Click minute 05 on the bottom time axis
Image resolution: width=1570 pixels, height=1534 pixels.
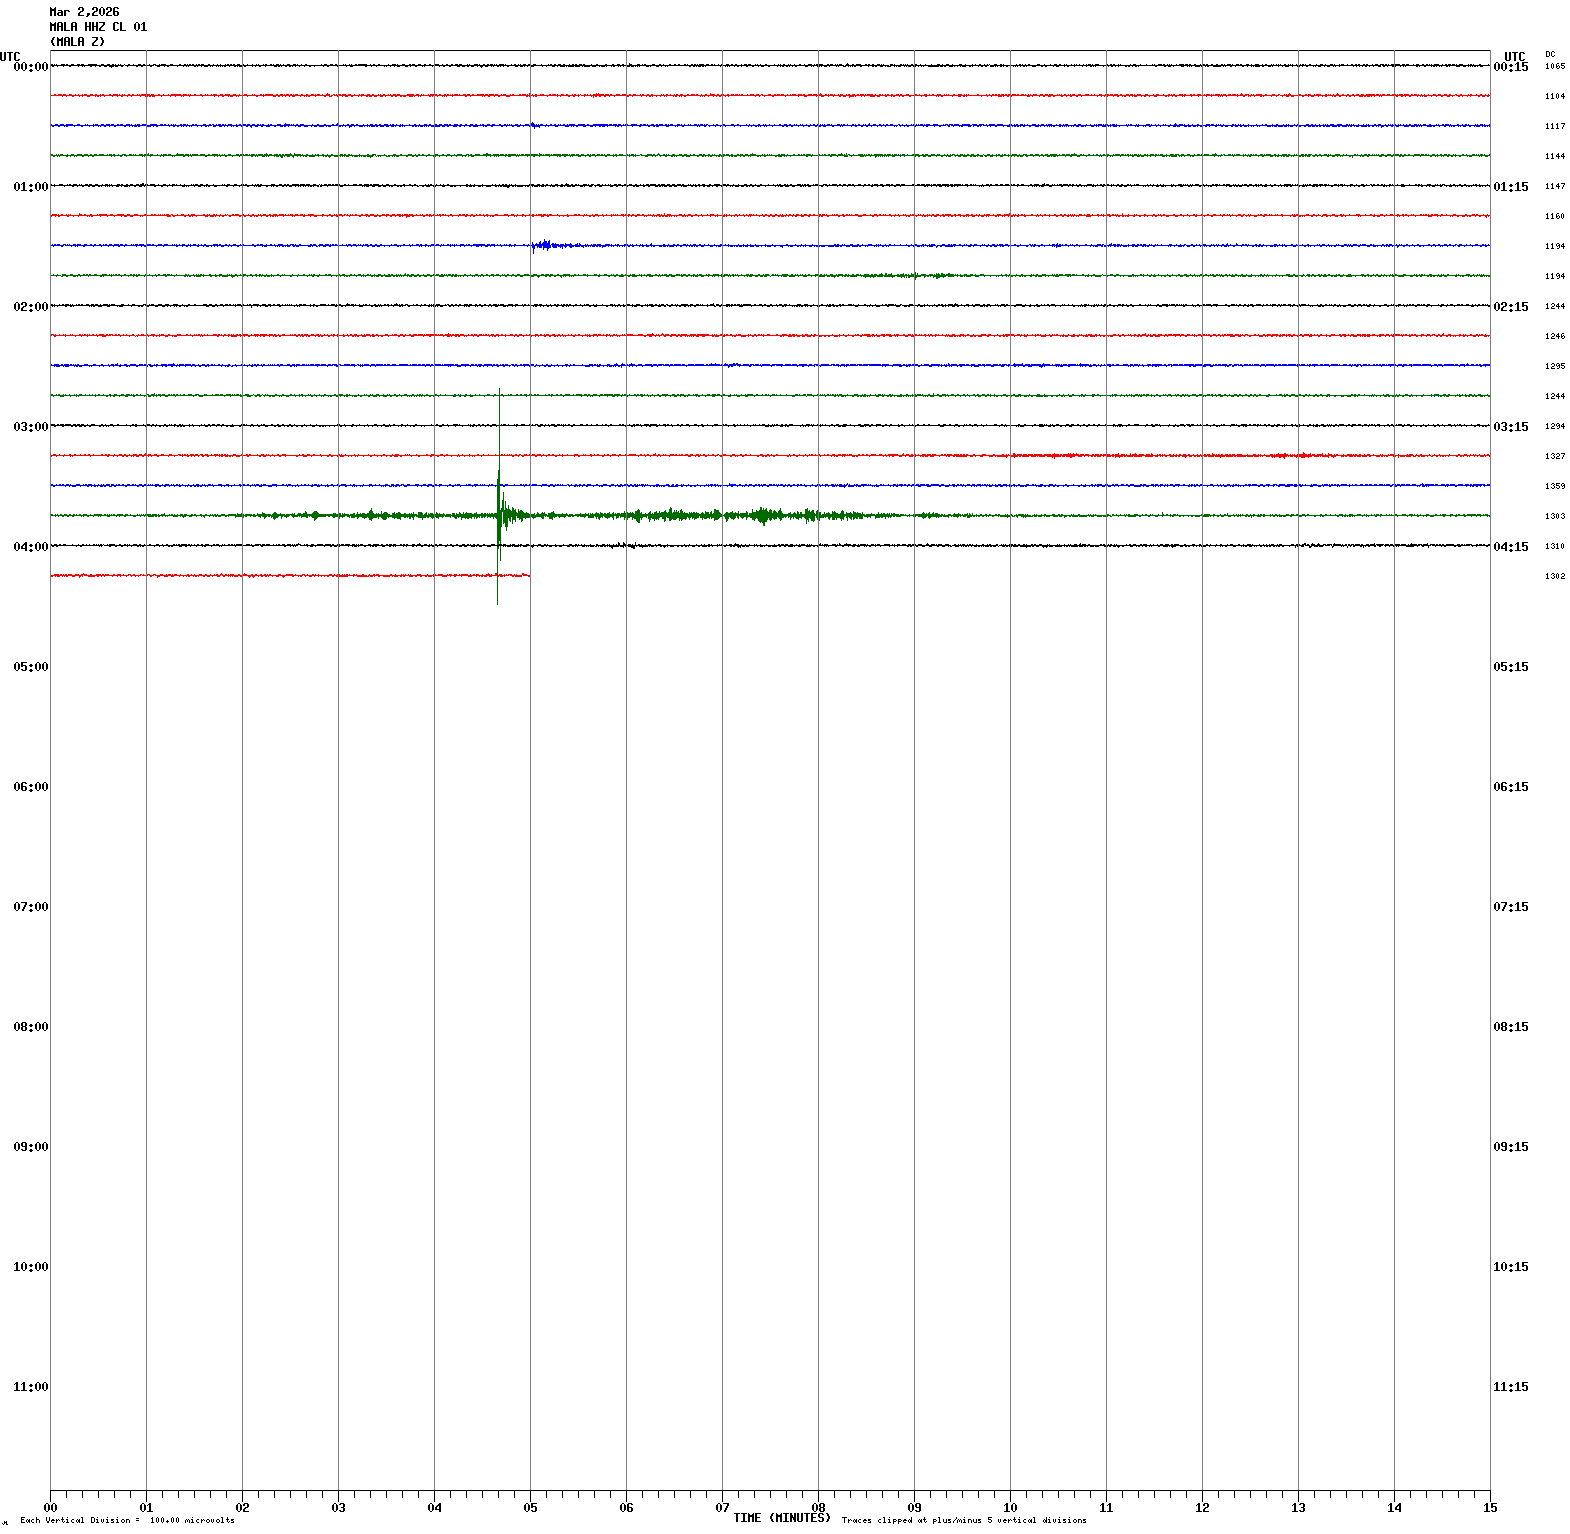click(530, 1508)
